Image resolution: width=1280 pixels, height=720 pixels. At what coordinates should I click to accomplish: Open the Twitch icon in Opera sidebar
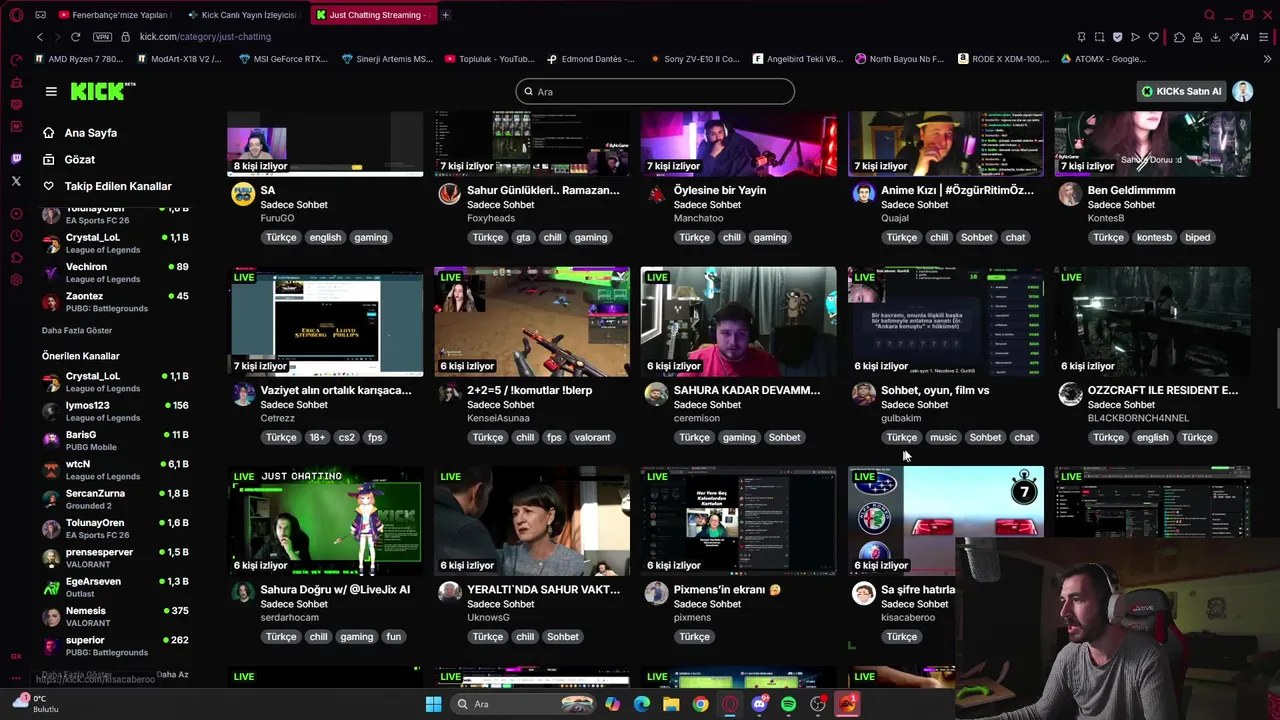click(x=16, y=159)
